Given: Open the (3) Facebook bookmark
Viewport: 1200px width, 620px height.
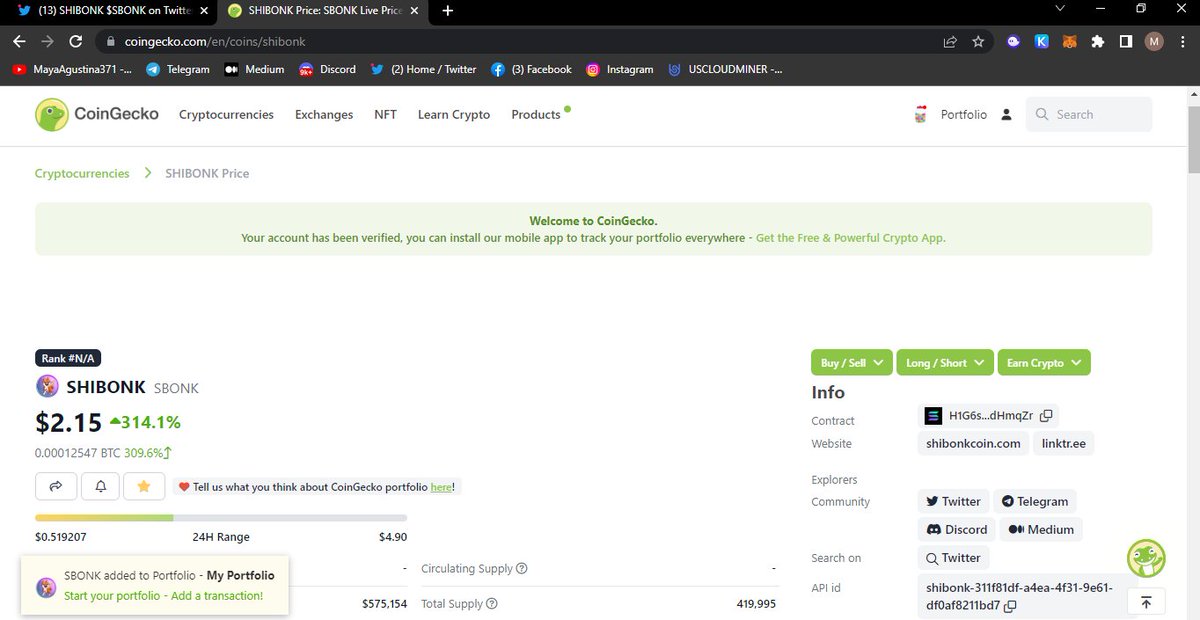Looking at the screenshot, I should coord(531,70).
